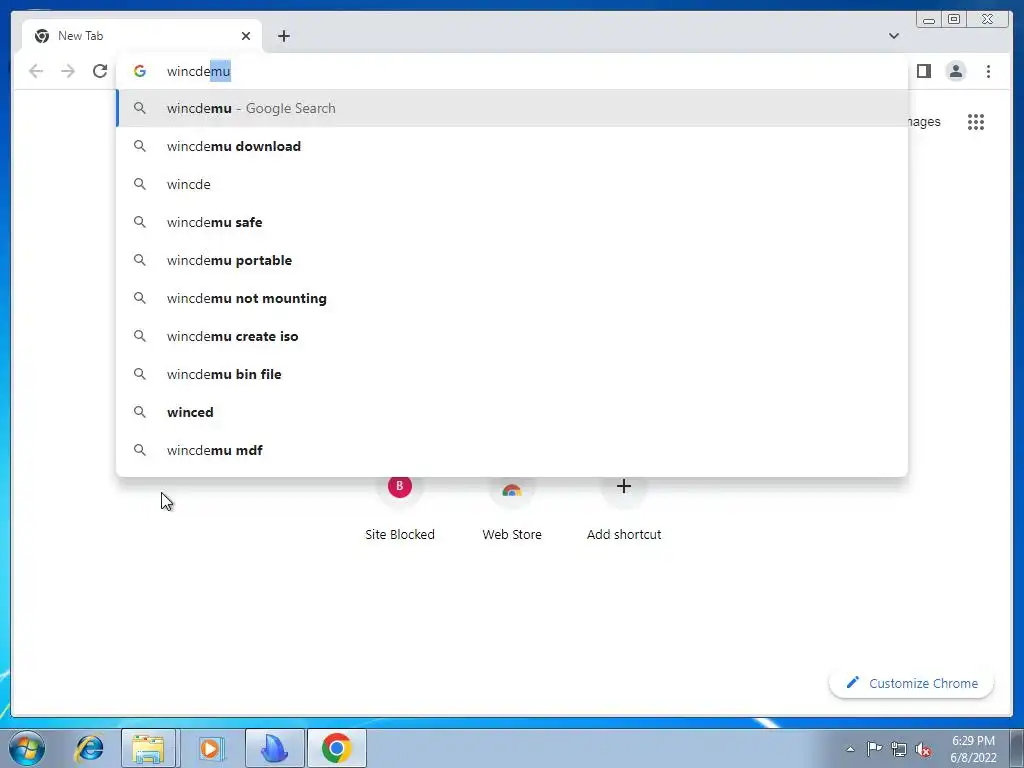
Task: Click search icon beside 'wincdemu download'
Action: [x=140, y=146]
